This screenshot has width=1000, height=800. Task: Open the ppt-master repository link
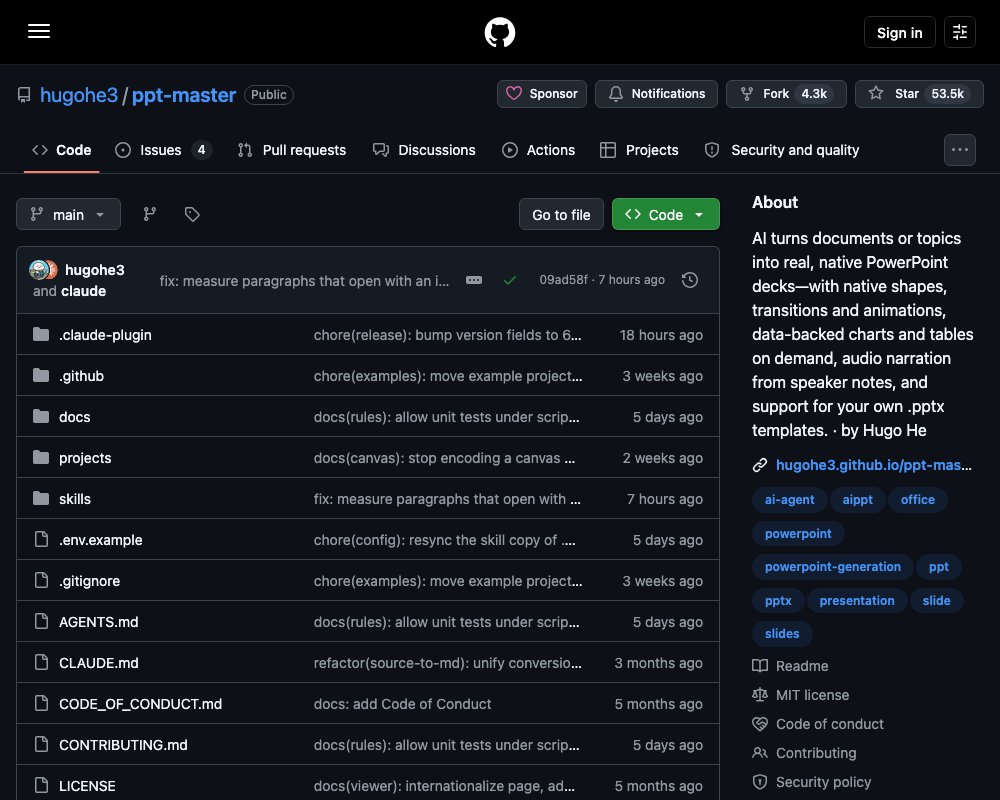[x=184, y=95]
